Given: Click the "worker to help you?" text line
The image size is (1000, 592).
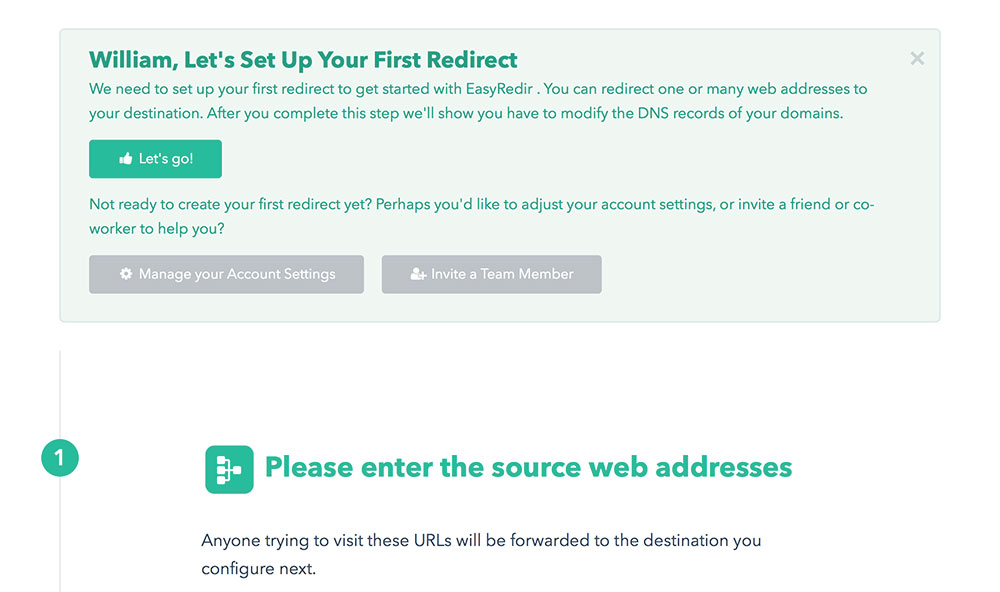Looking at the screenshot, I should [157, 229].
